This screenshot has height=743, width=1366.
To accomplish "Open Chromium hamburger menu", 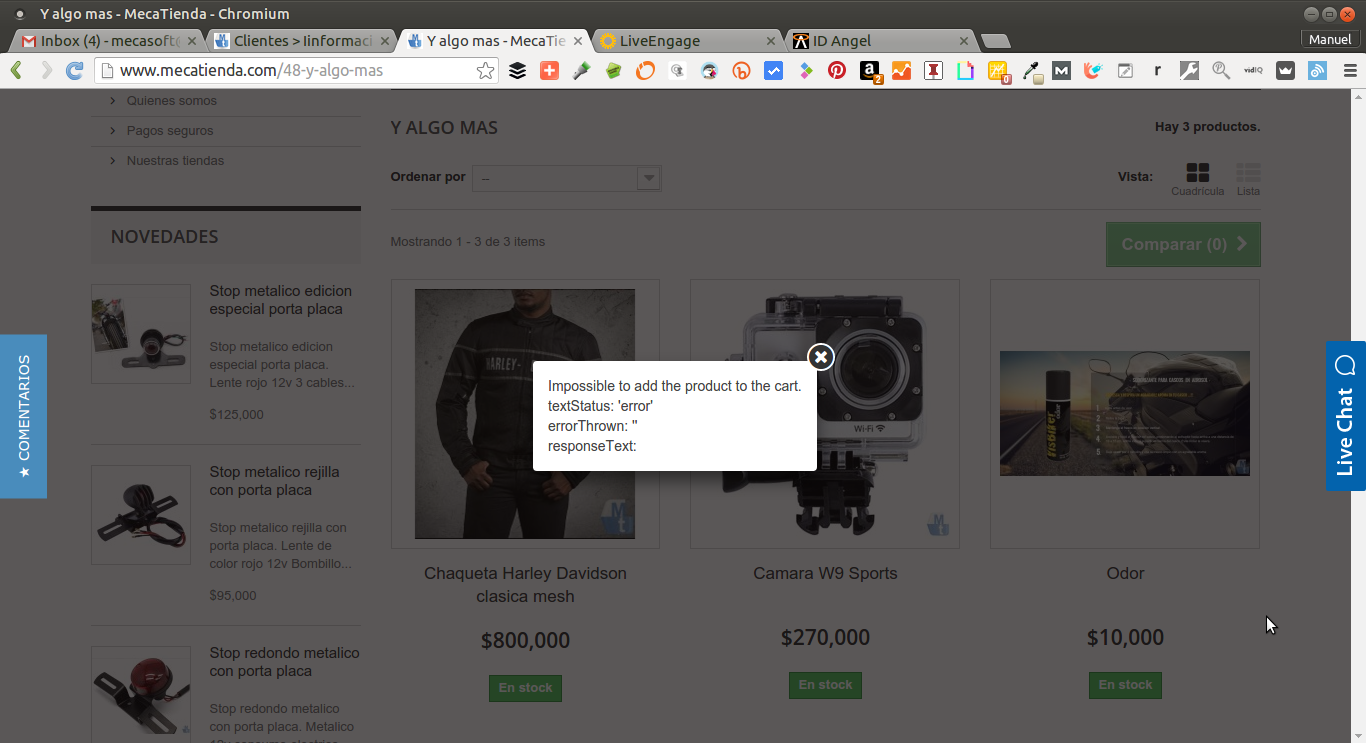I will coord(1349,71).
